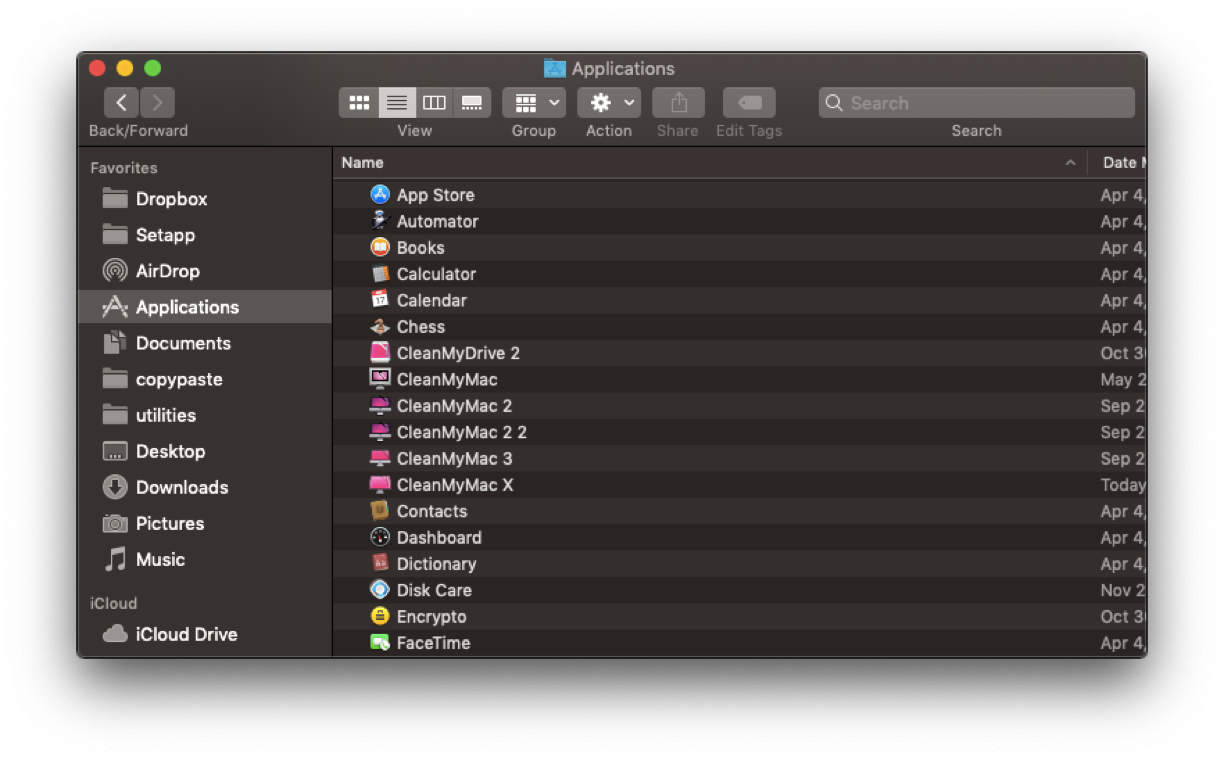Image resolution: width=1216 pixels, height=760 pixels.
Task: Select the CleanMyMac 2 2 name text
Action: pos(462,432)
